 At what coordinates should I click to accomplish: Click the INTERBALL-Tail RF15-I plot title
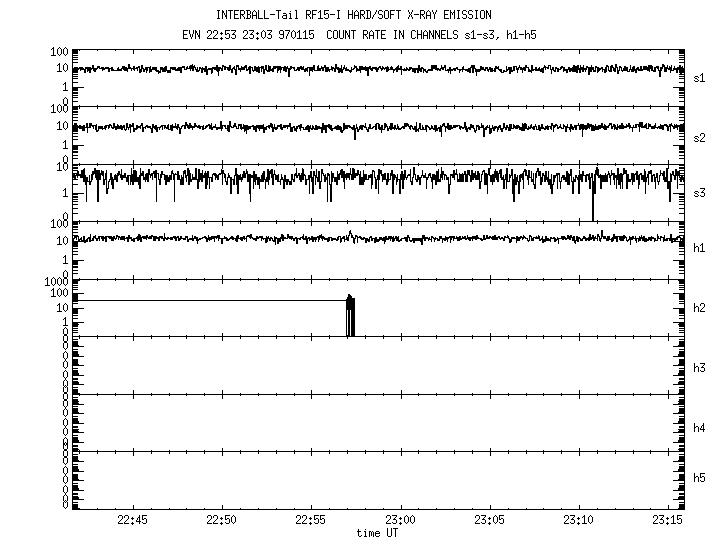point(354,15)
